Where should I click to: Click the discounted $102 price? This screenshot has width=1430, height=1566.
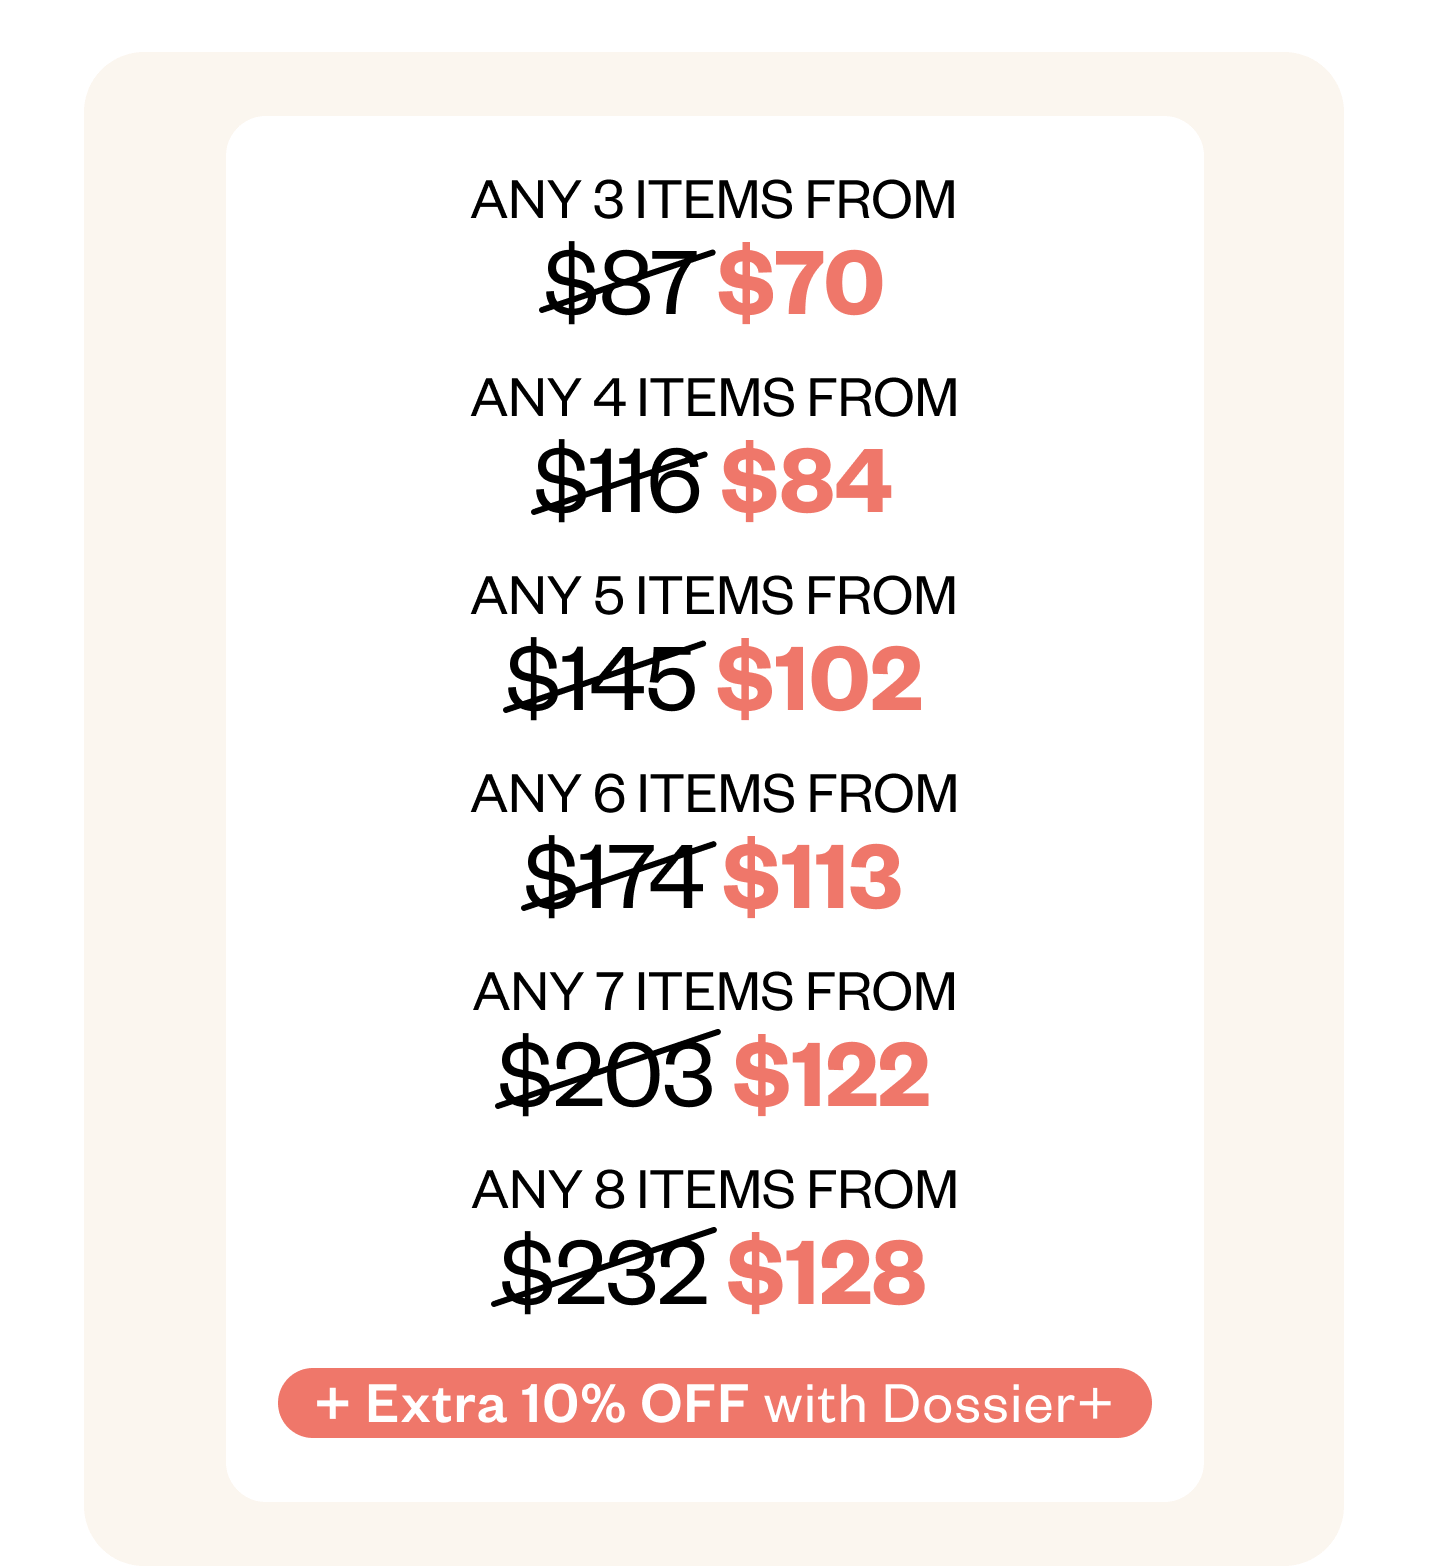tap(819, 680)
